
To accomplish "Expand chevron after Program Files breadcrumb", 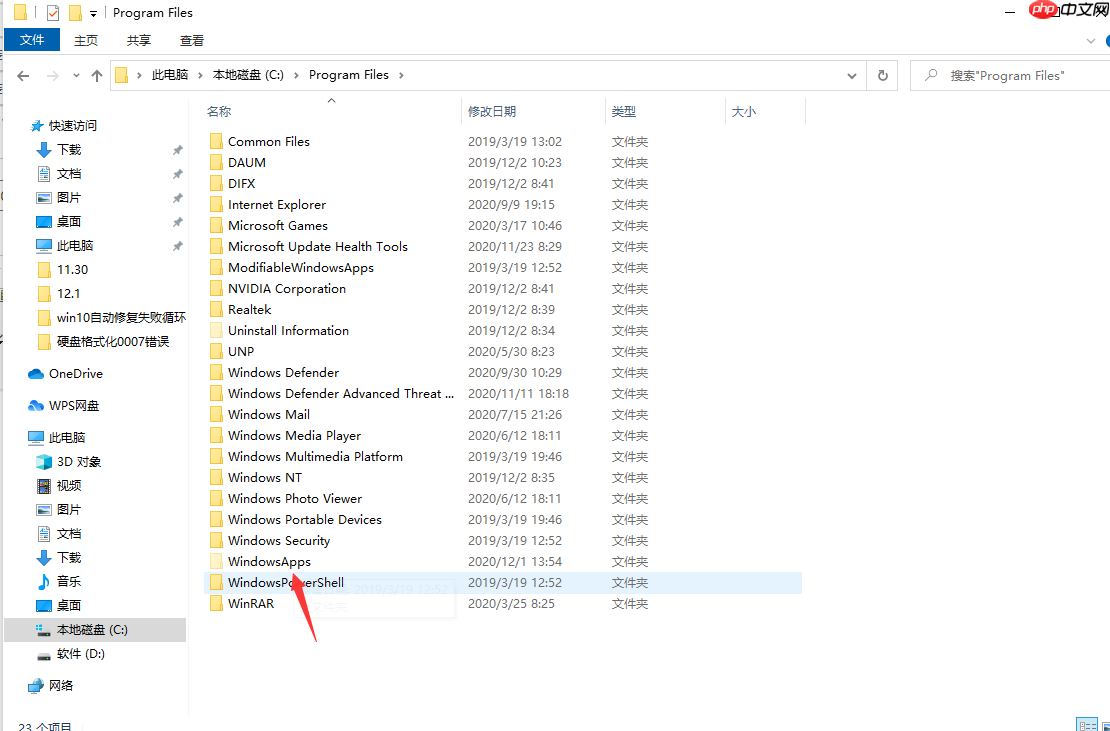I will pyautogui.click(x=401, y=75).
